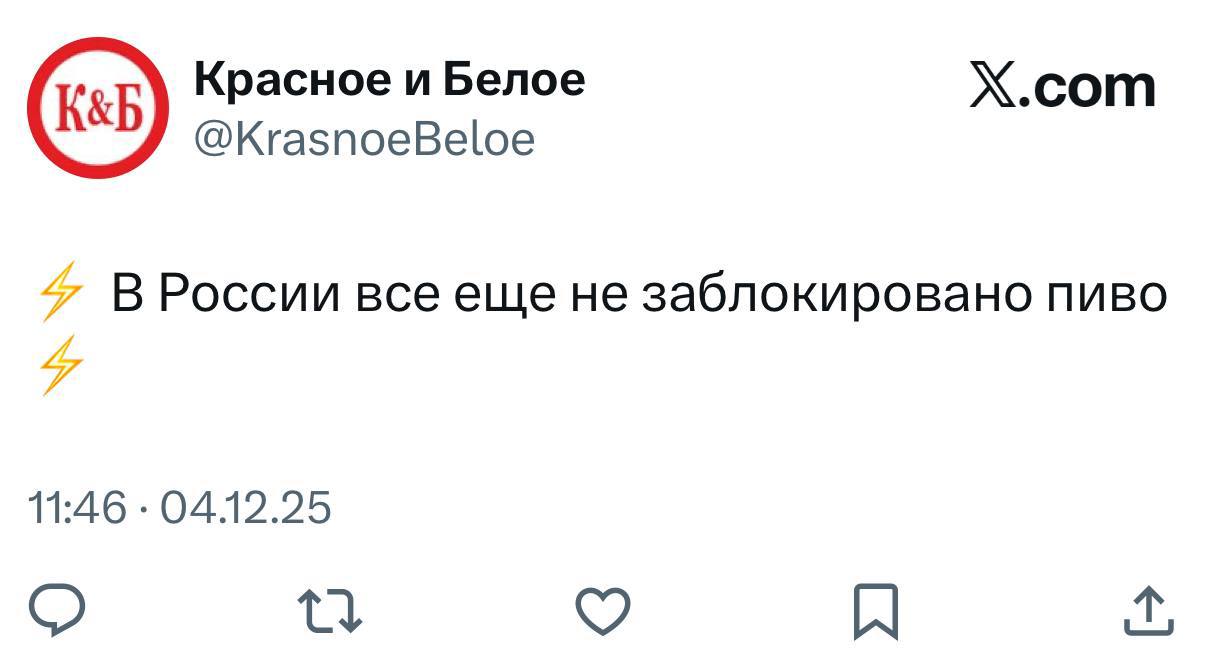Like the tweet with the heart icon
The height and width of the screenshot is (668, 1206).
tap(604, 611)
